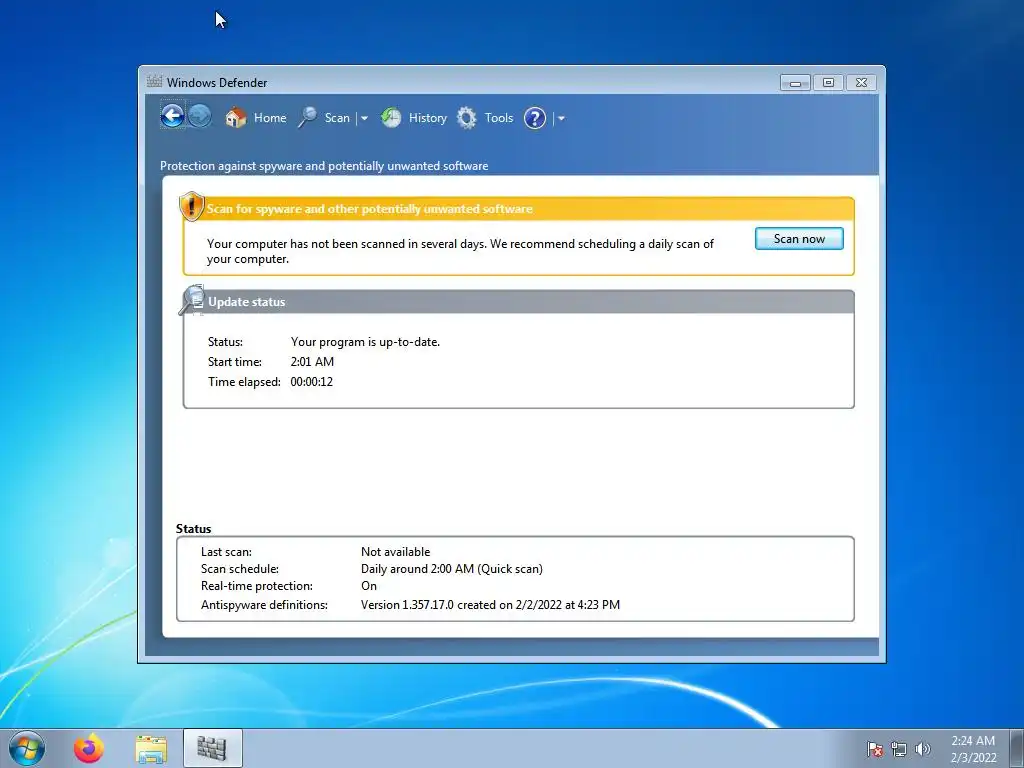Viewport: 1024px width, 768px height.
Task: Click 'Scan for spyware' banner heading
Action: (370, 209)
